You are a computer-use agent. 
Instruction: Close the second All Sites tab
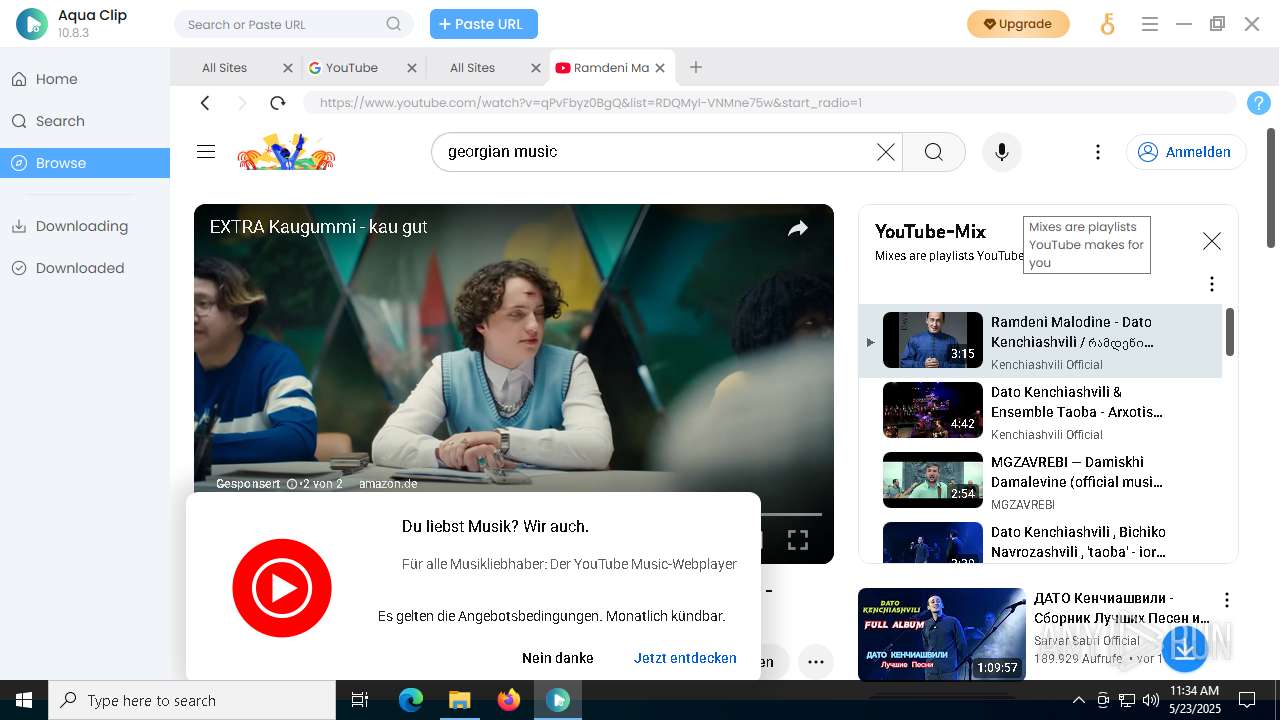tap(536, 68)
